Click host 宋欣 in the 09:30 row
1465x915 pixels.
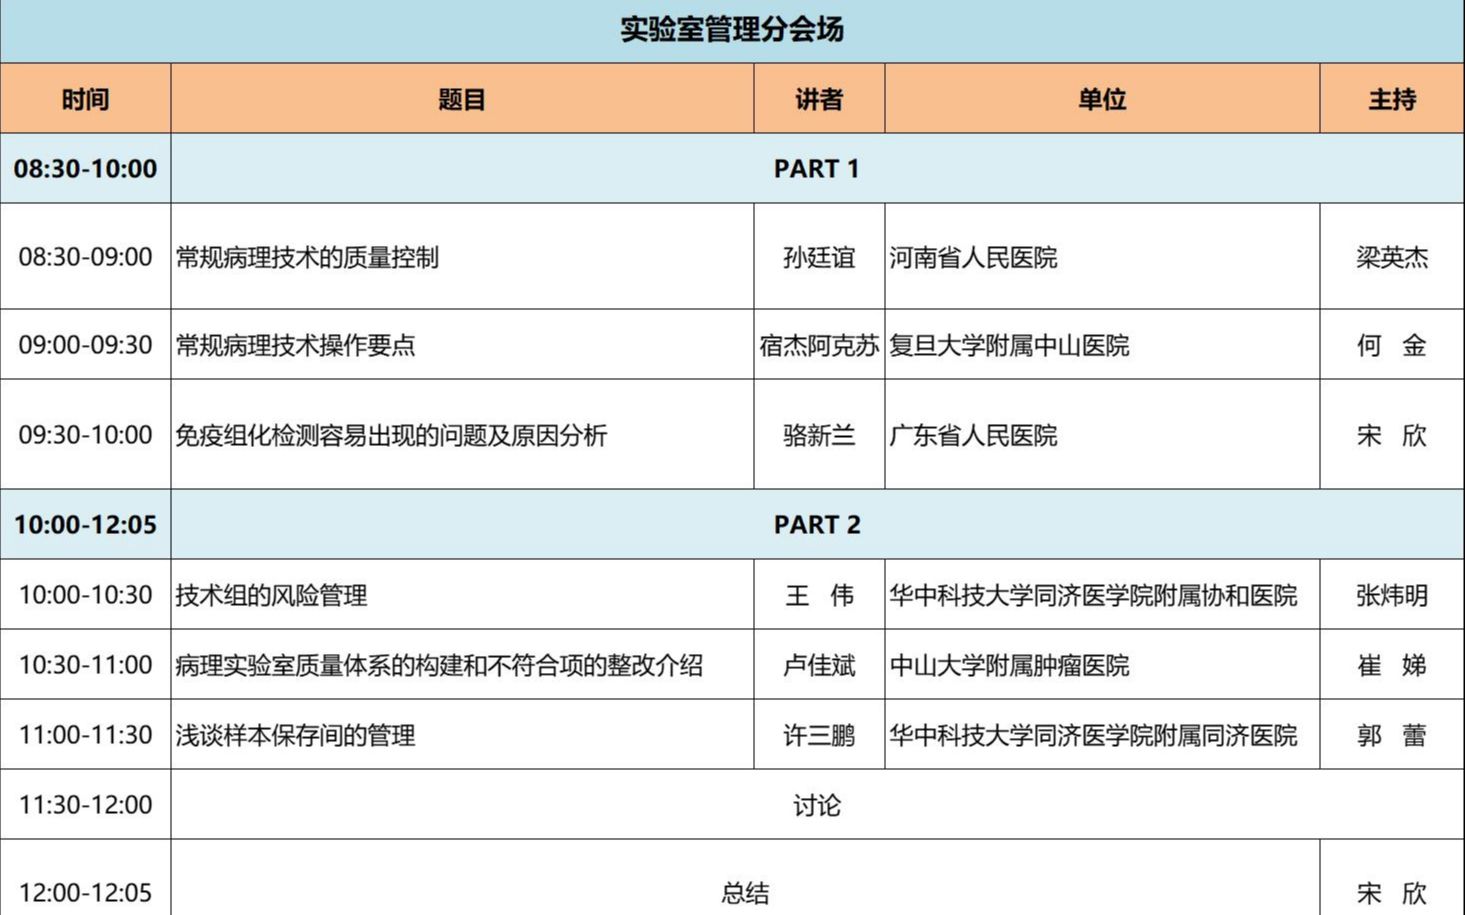coord(1391,436)
